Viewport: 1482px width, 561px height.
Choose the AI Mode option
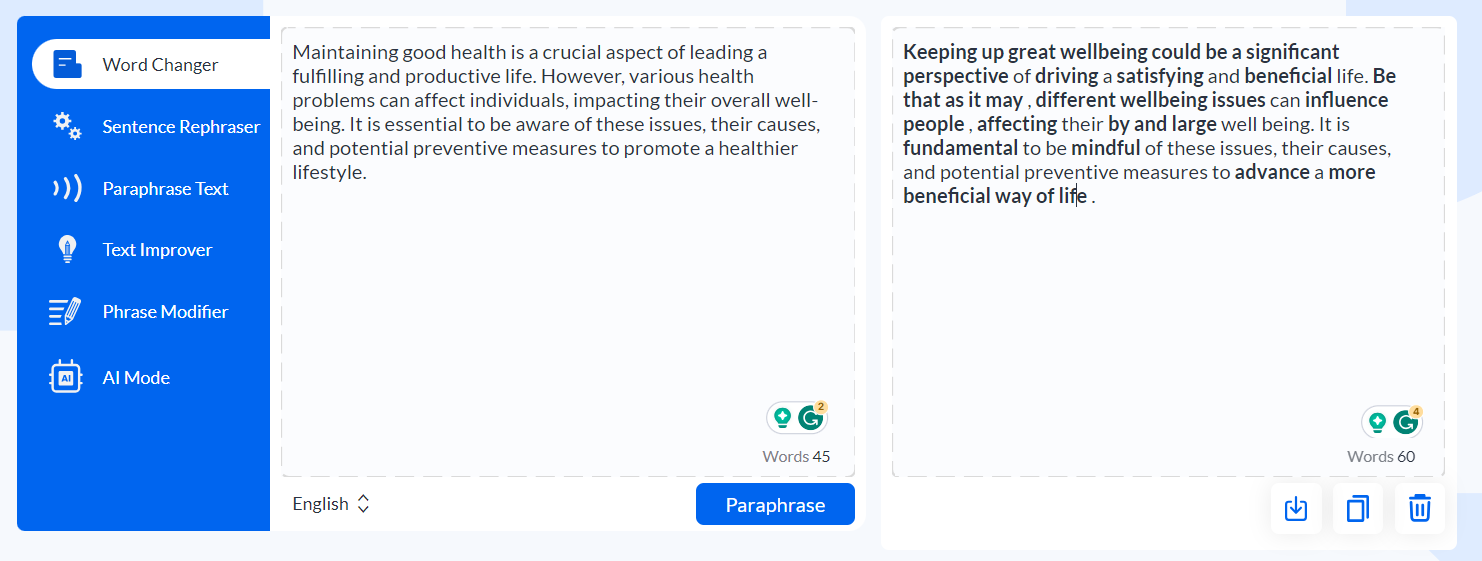tap(136, 378)
